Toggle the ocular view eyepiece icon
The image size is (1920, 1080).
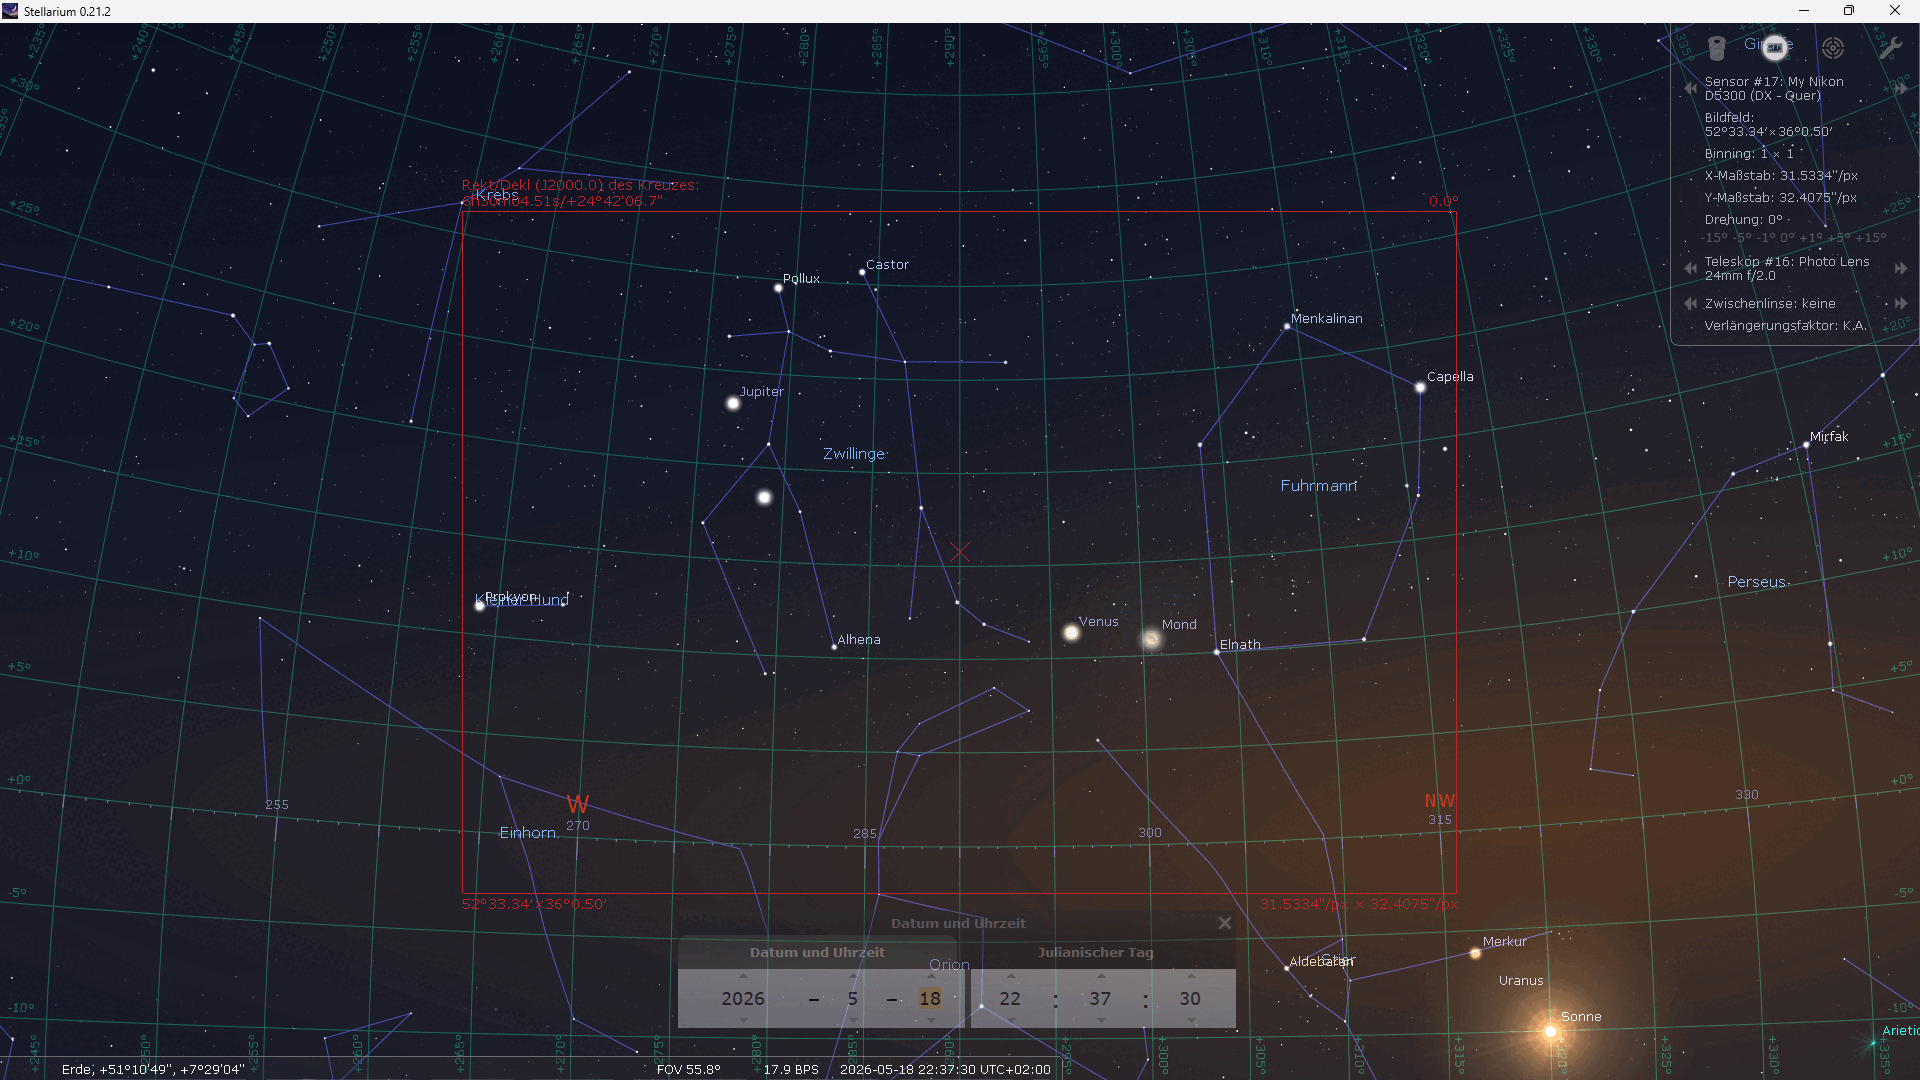pos(1717,47)
